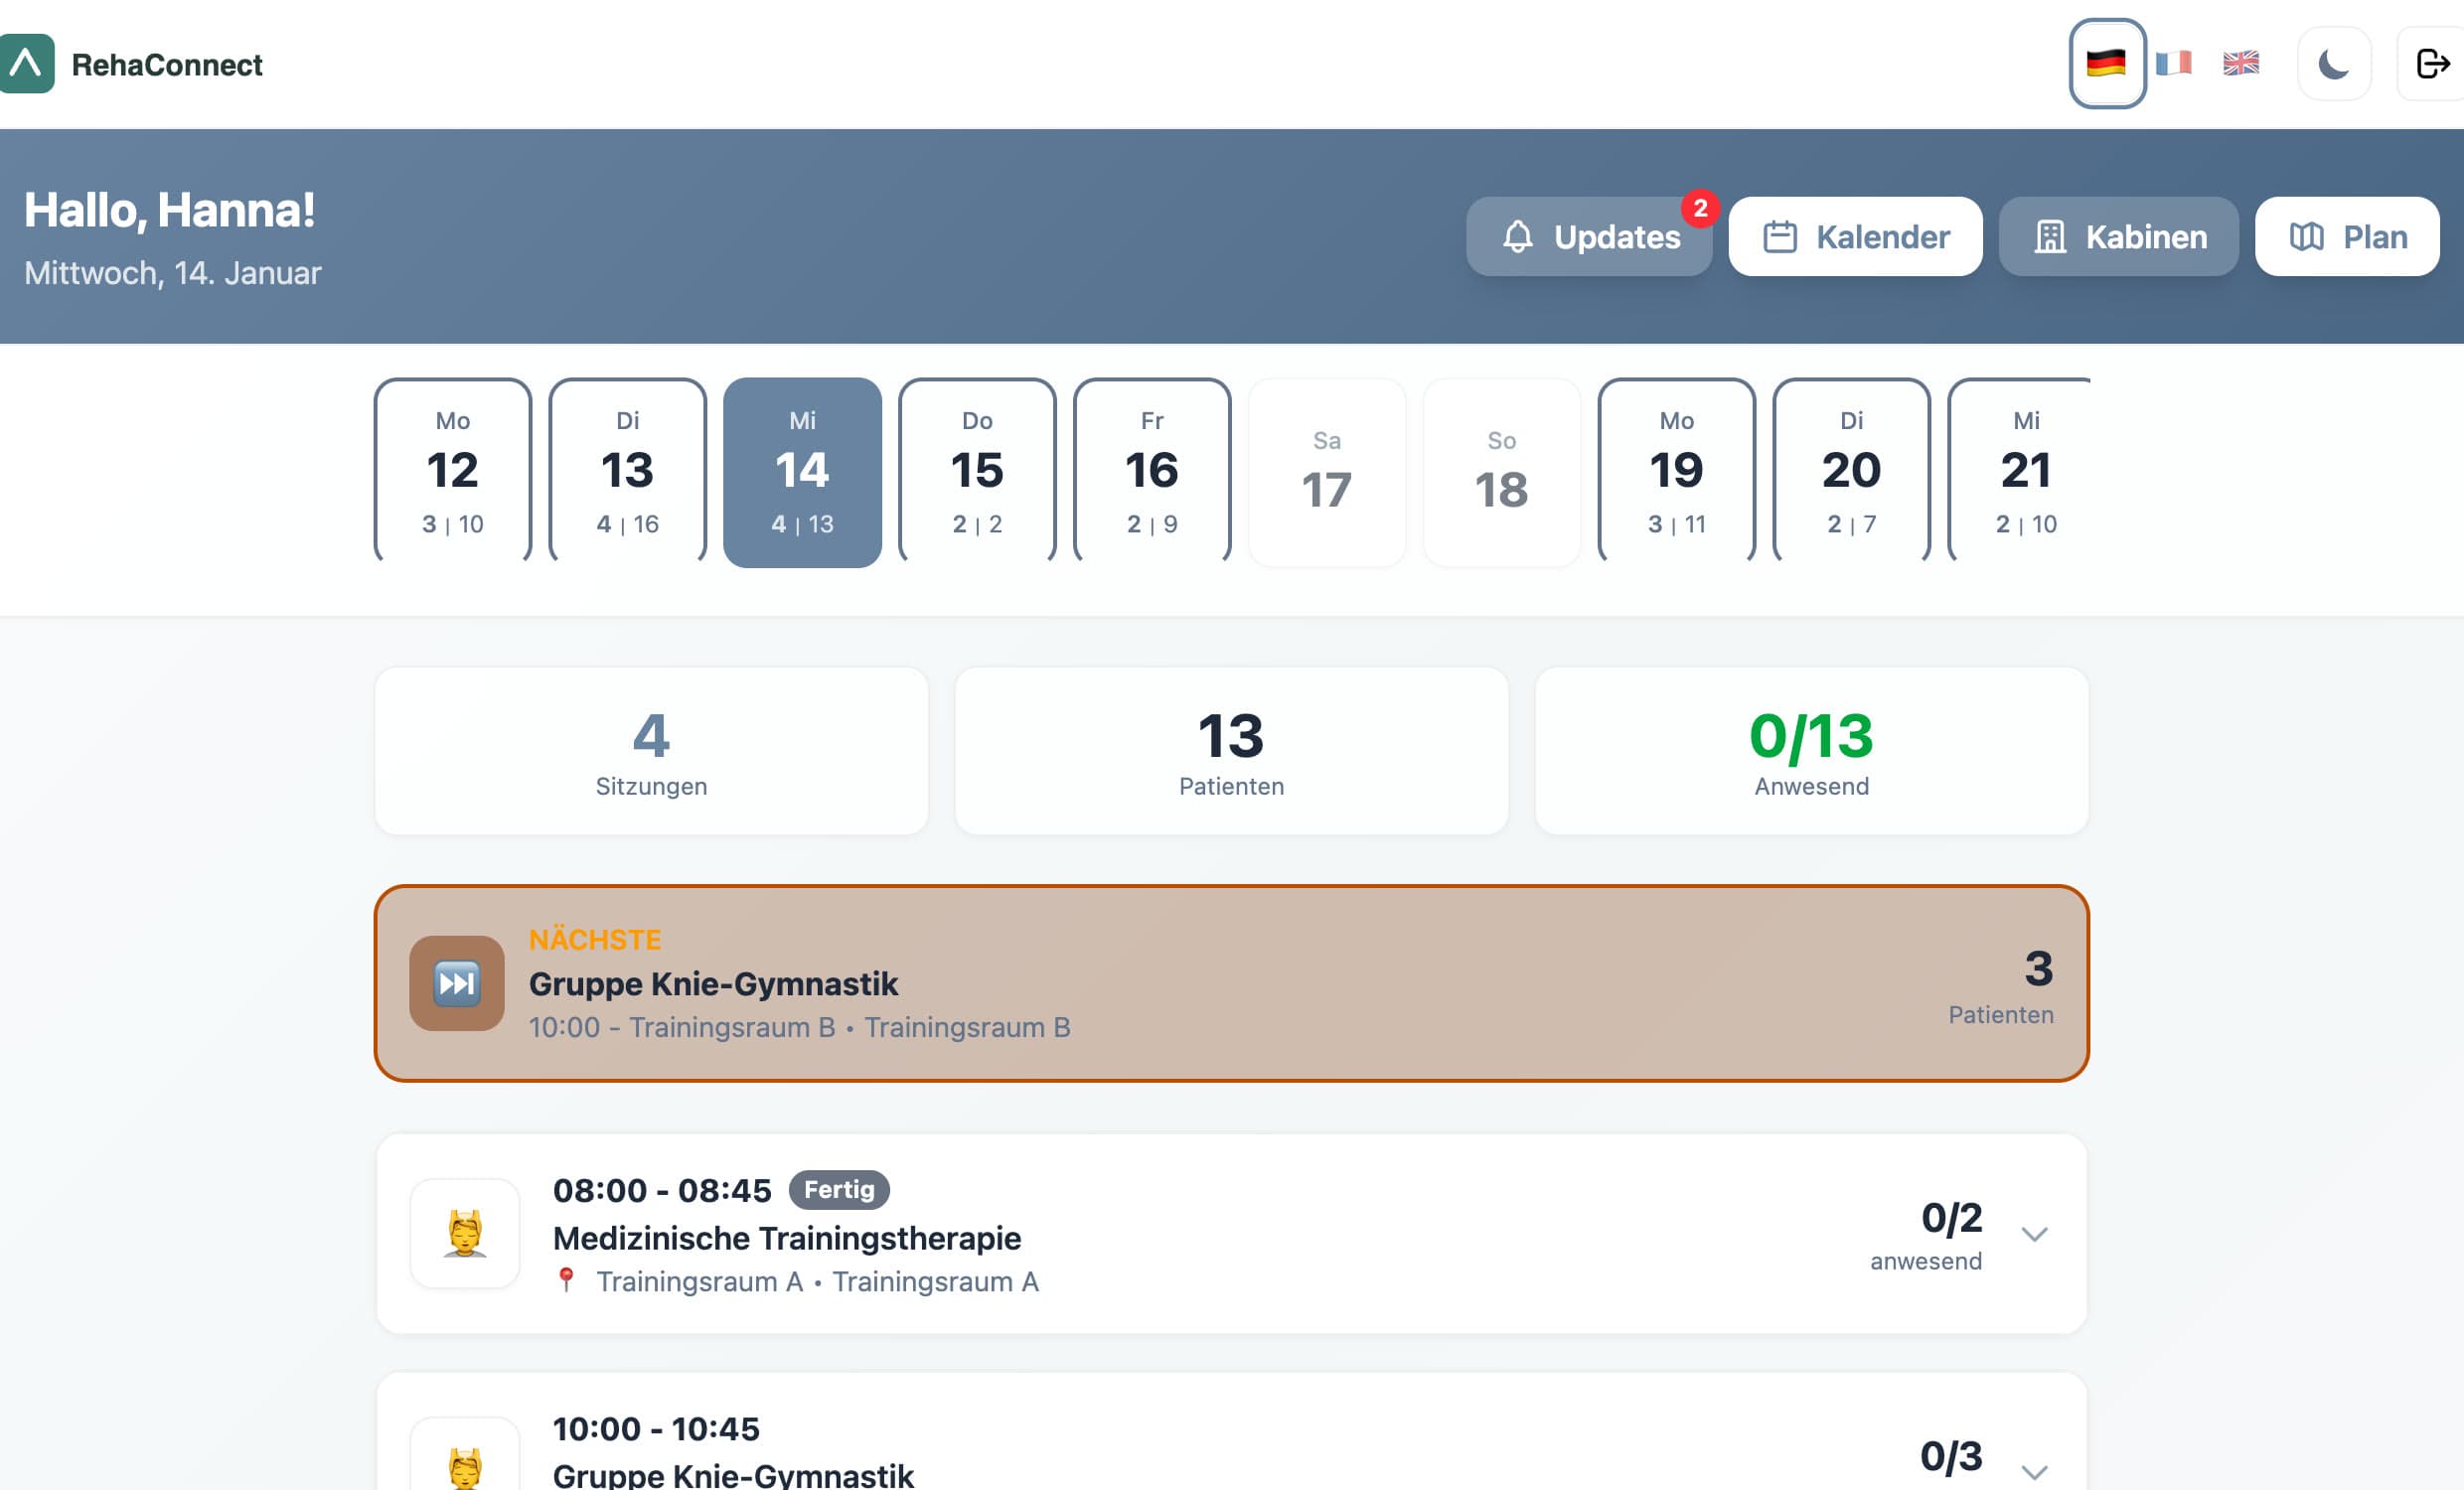Open the Plan view
Viewport: 2464px width, 1490px height.
click(x=2346, y=237)
